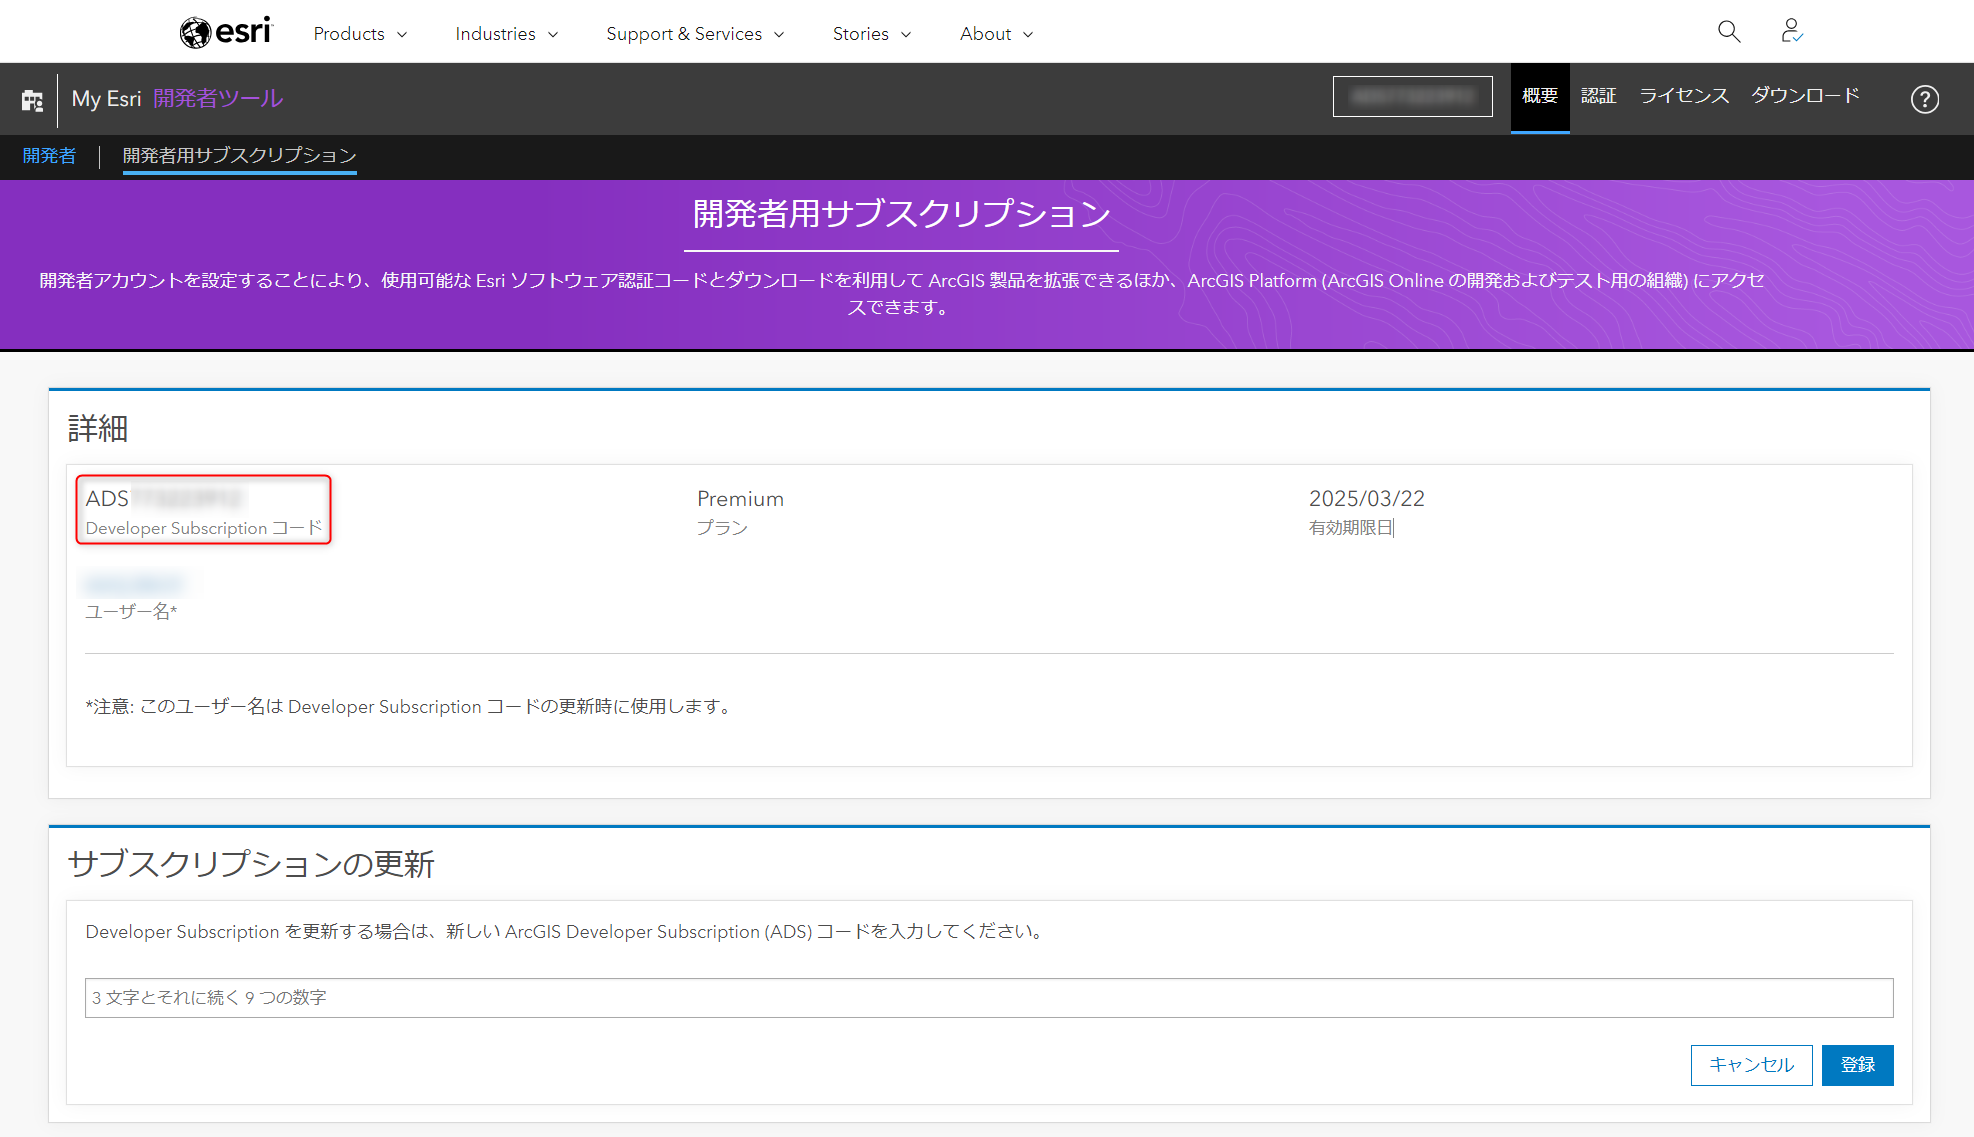Click the 有効期限日 label
1974x1137 pixels.
(x=1350, y=528)
